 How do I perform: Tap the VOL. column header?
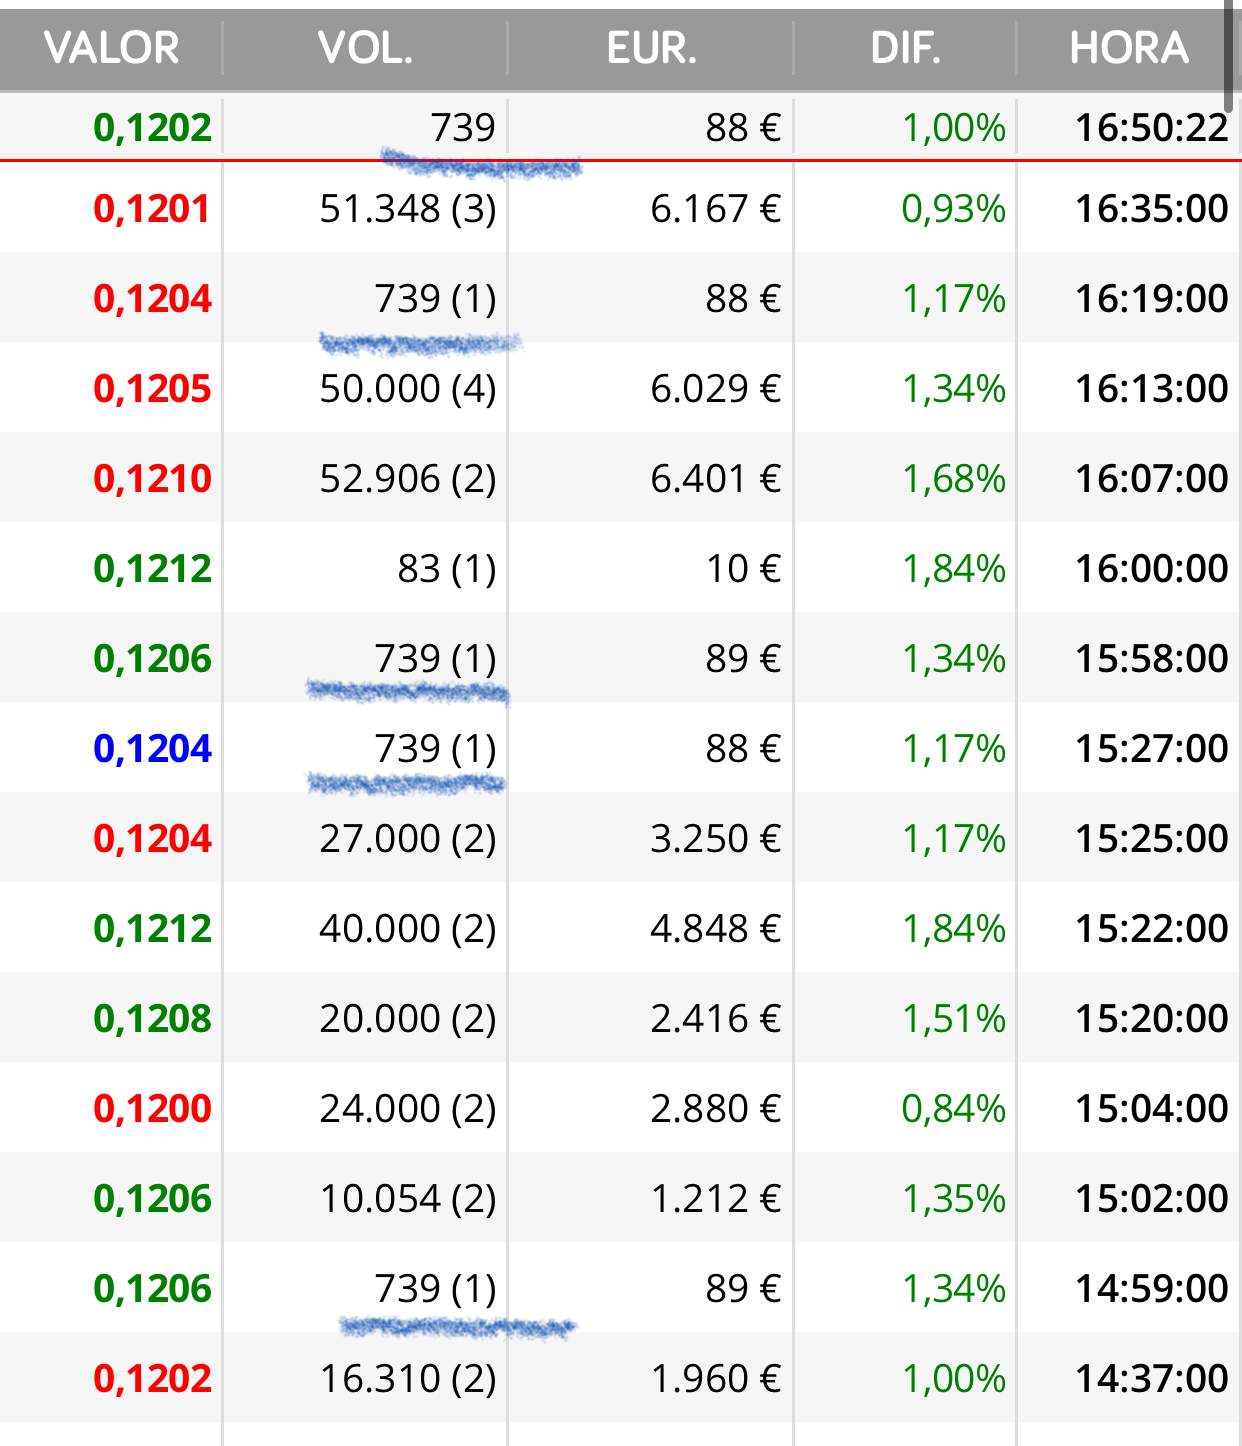(x=365, y=48)
